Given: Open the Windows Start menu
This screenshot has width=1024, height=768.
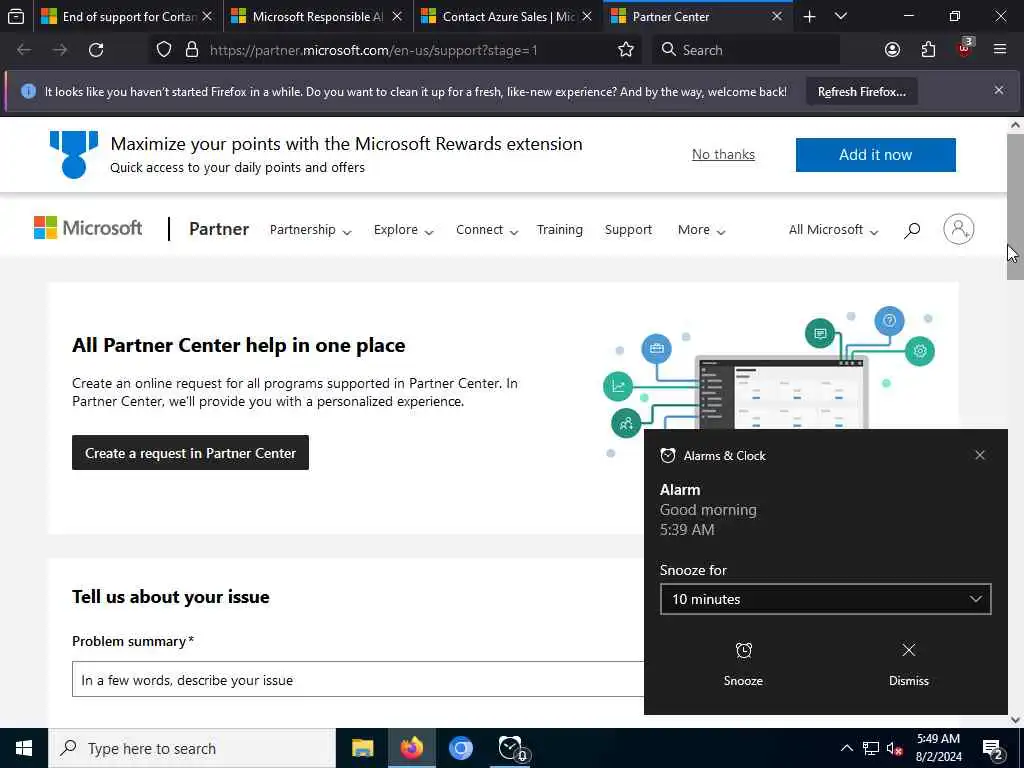Looking at the screenshot, I should (24, 748).
